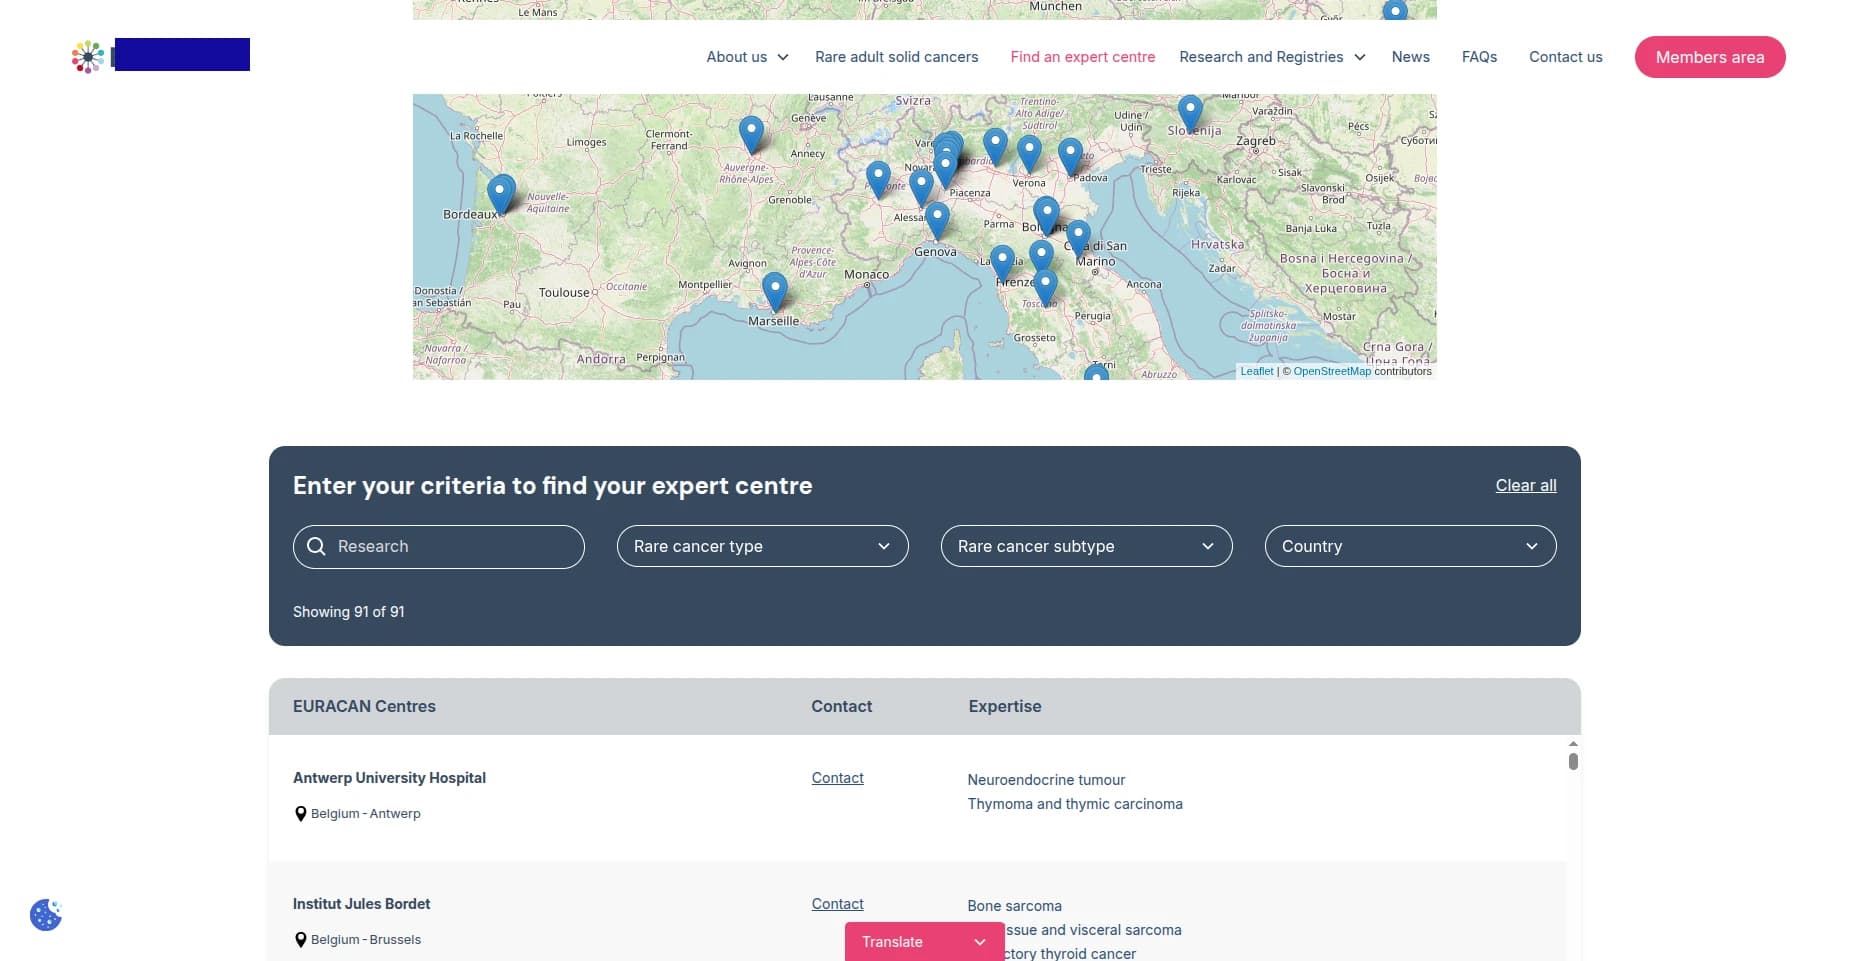1850x961 pixels.
Task: Select the map marker above Genova
Action: (937, 220)
